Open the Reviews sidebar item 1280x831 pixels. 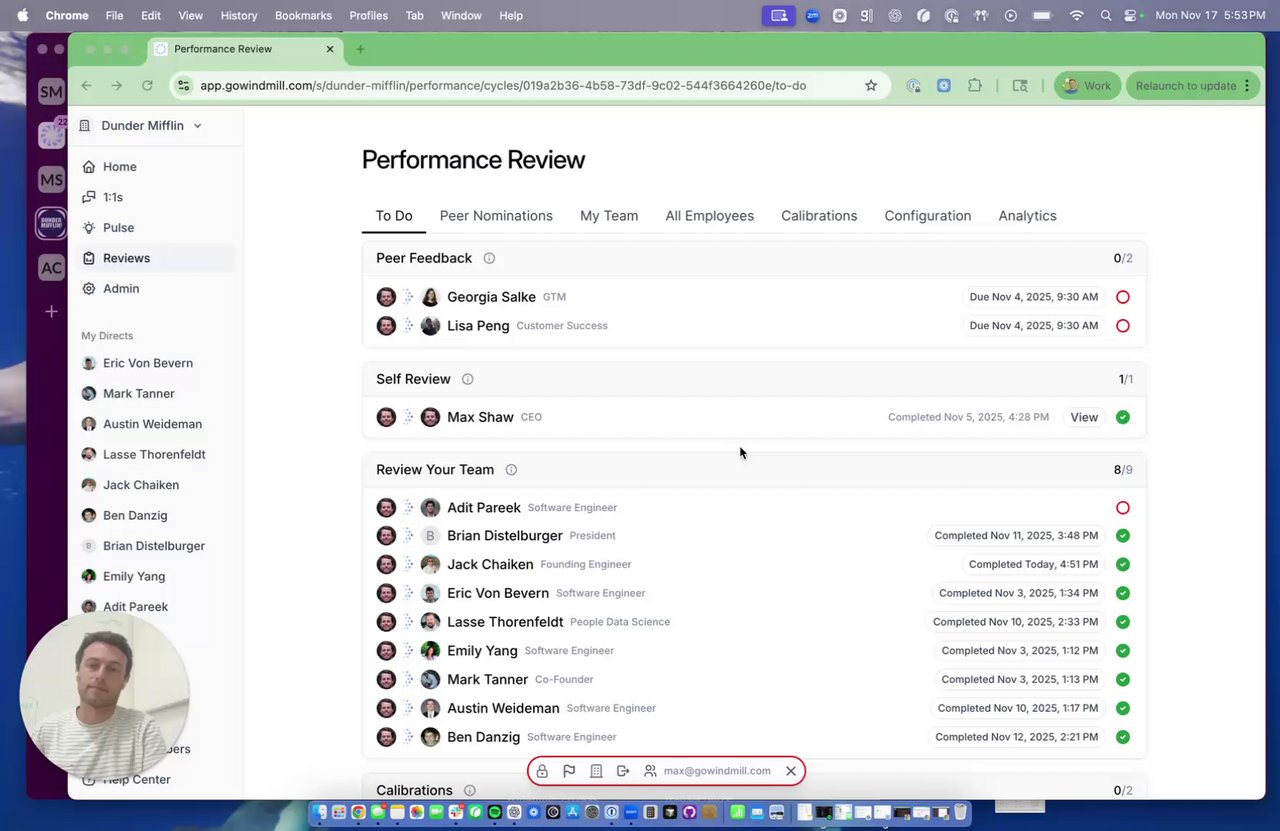click(x=154, y=258)
